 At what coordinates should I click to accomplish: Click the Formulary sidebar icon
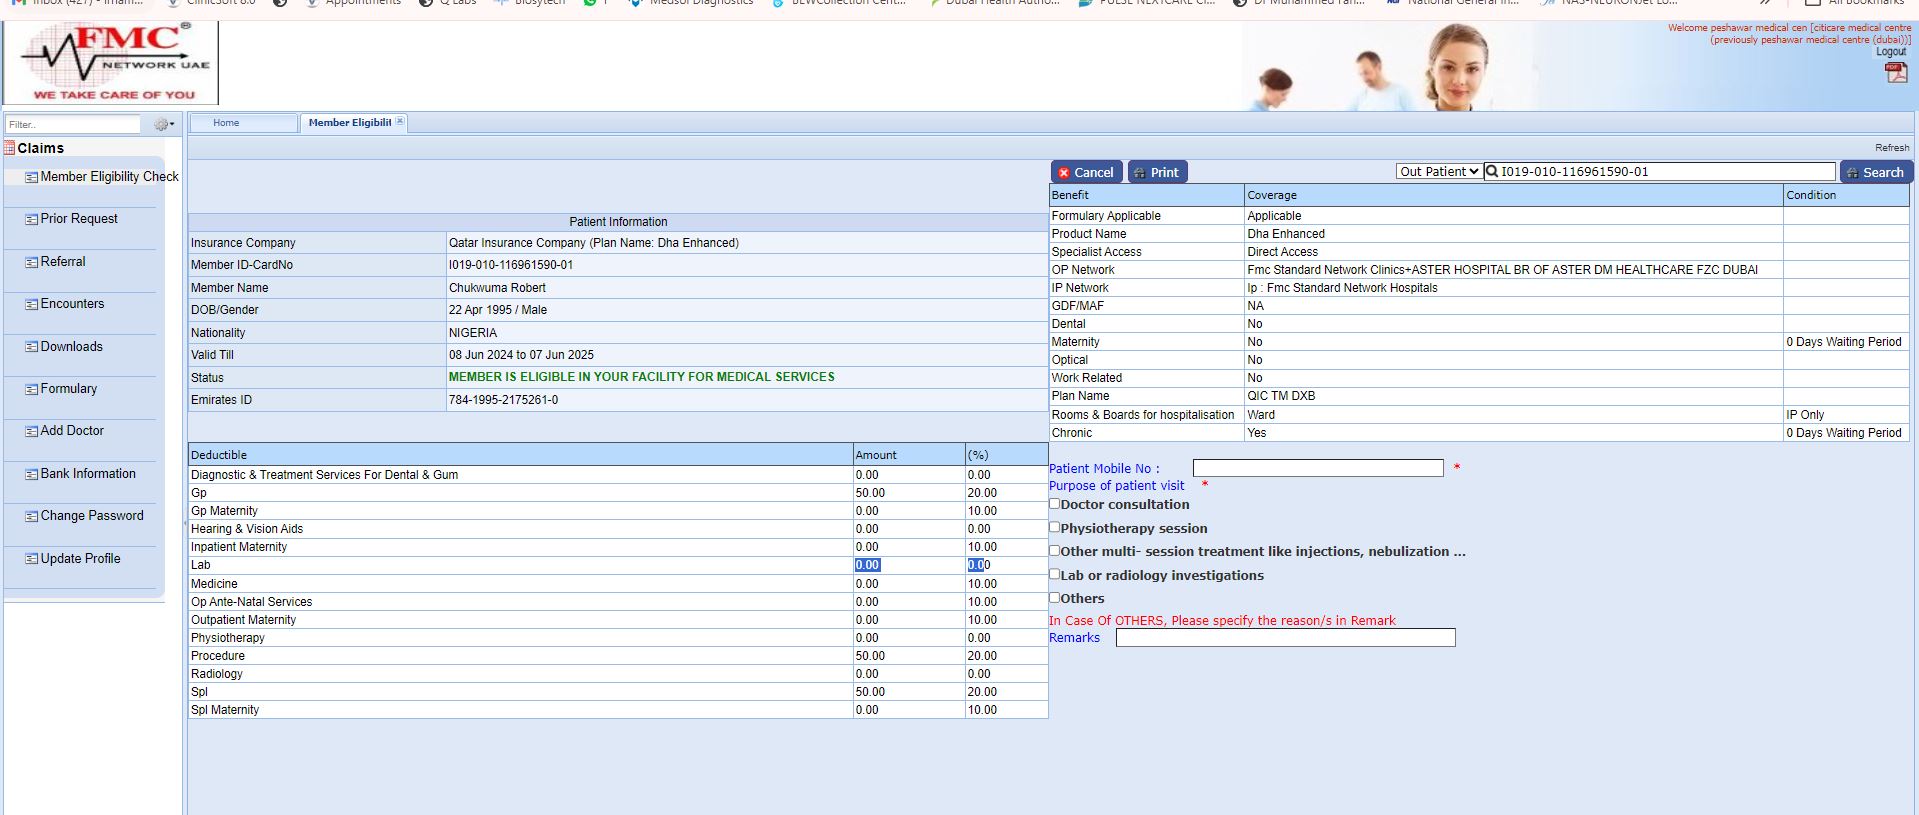click(x=31, y=389)
